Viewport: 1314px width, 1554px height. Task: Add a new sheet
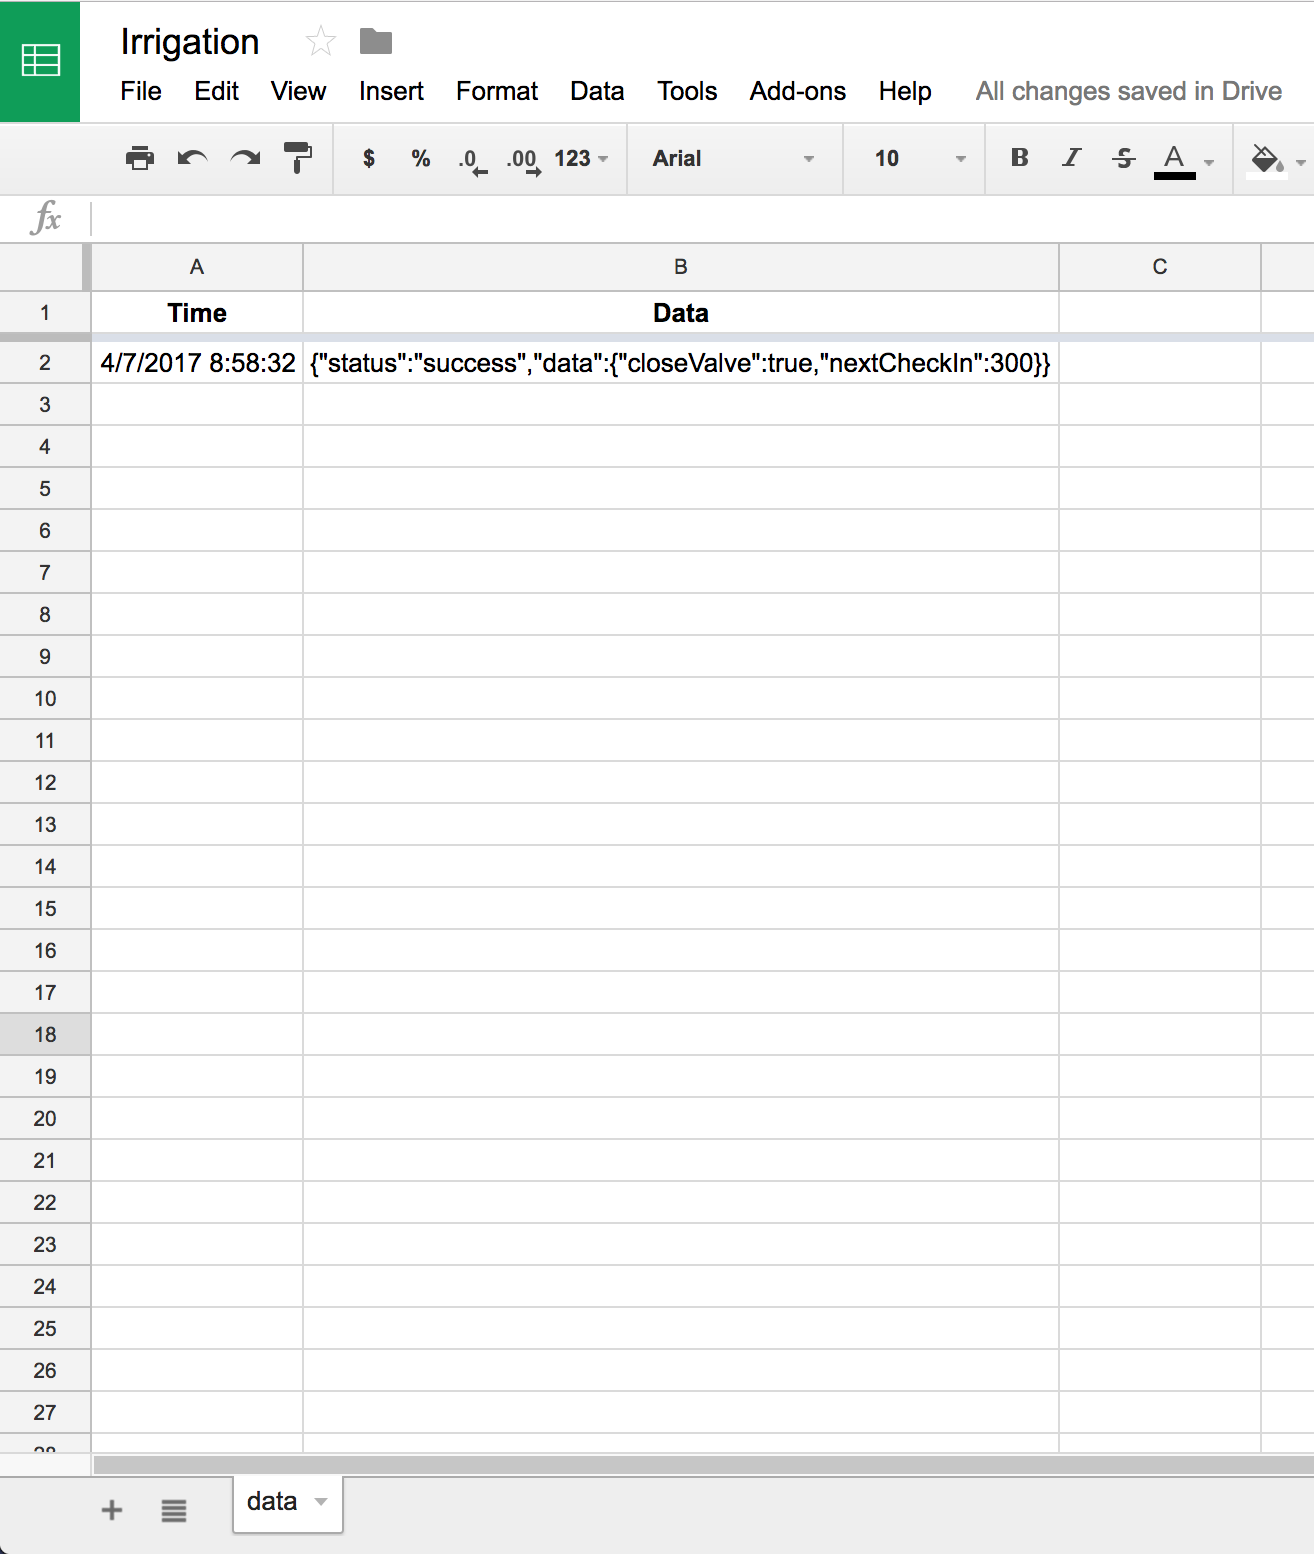[x=112, y=1510]
